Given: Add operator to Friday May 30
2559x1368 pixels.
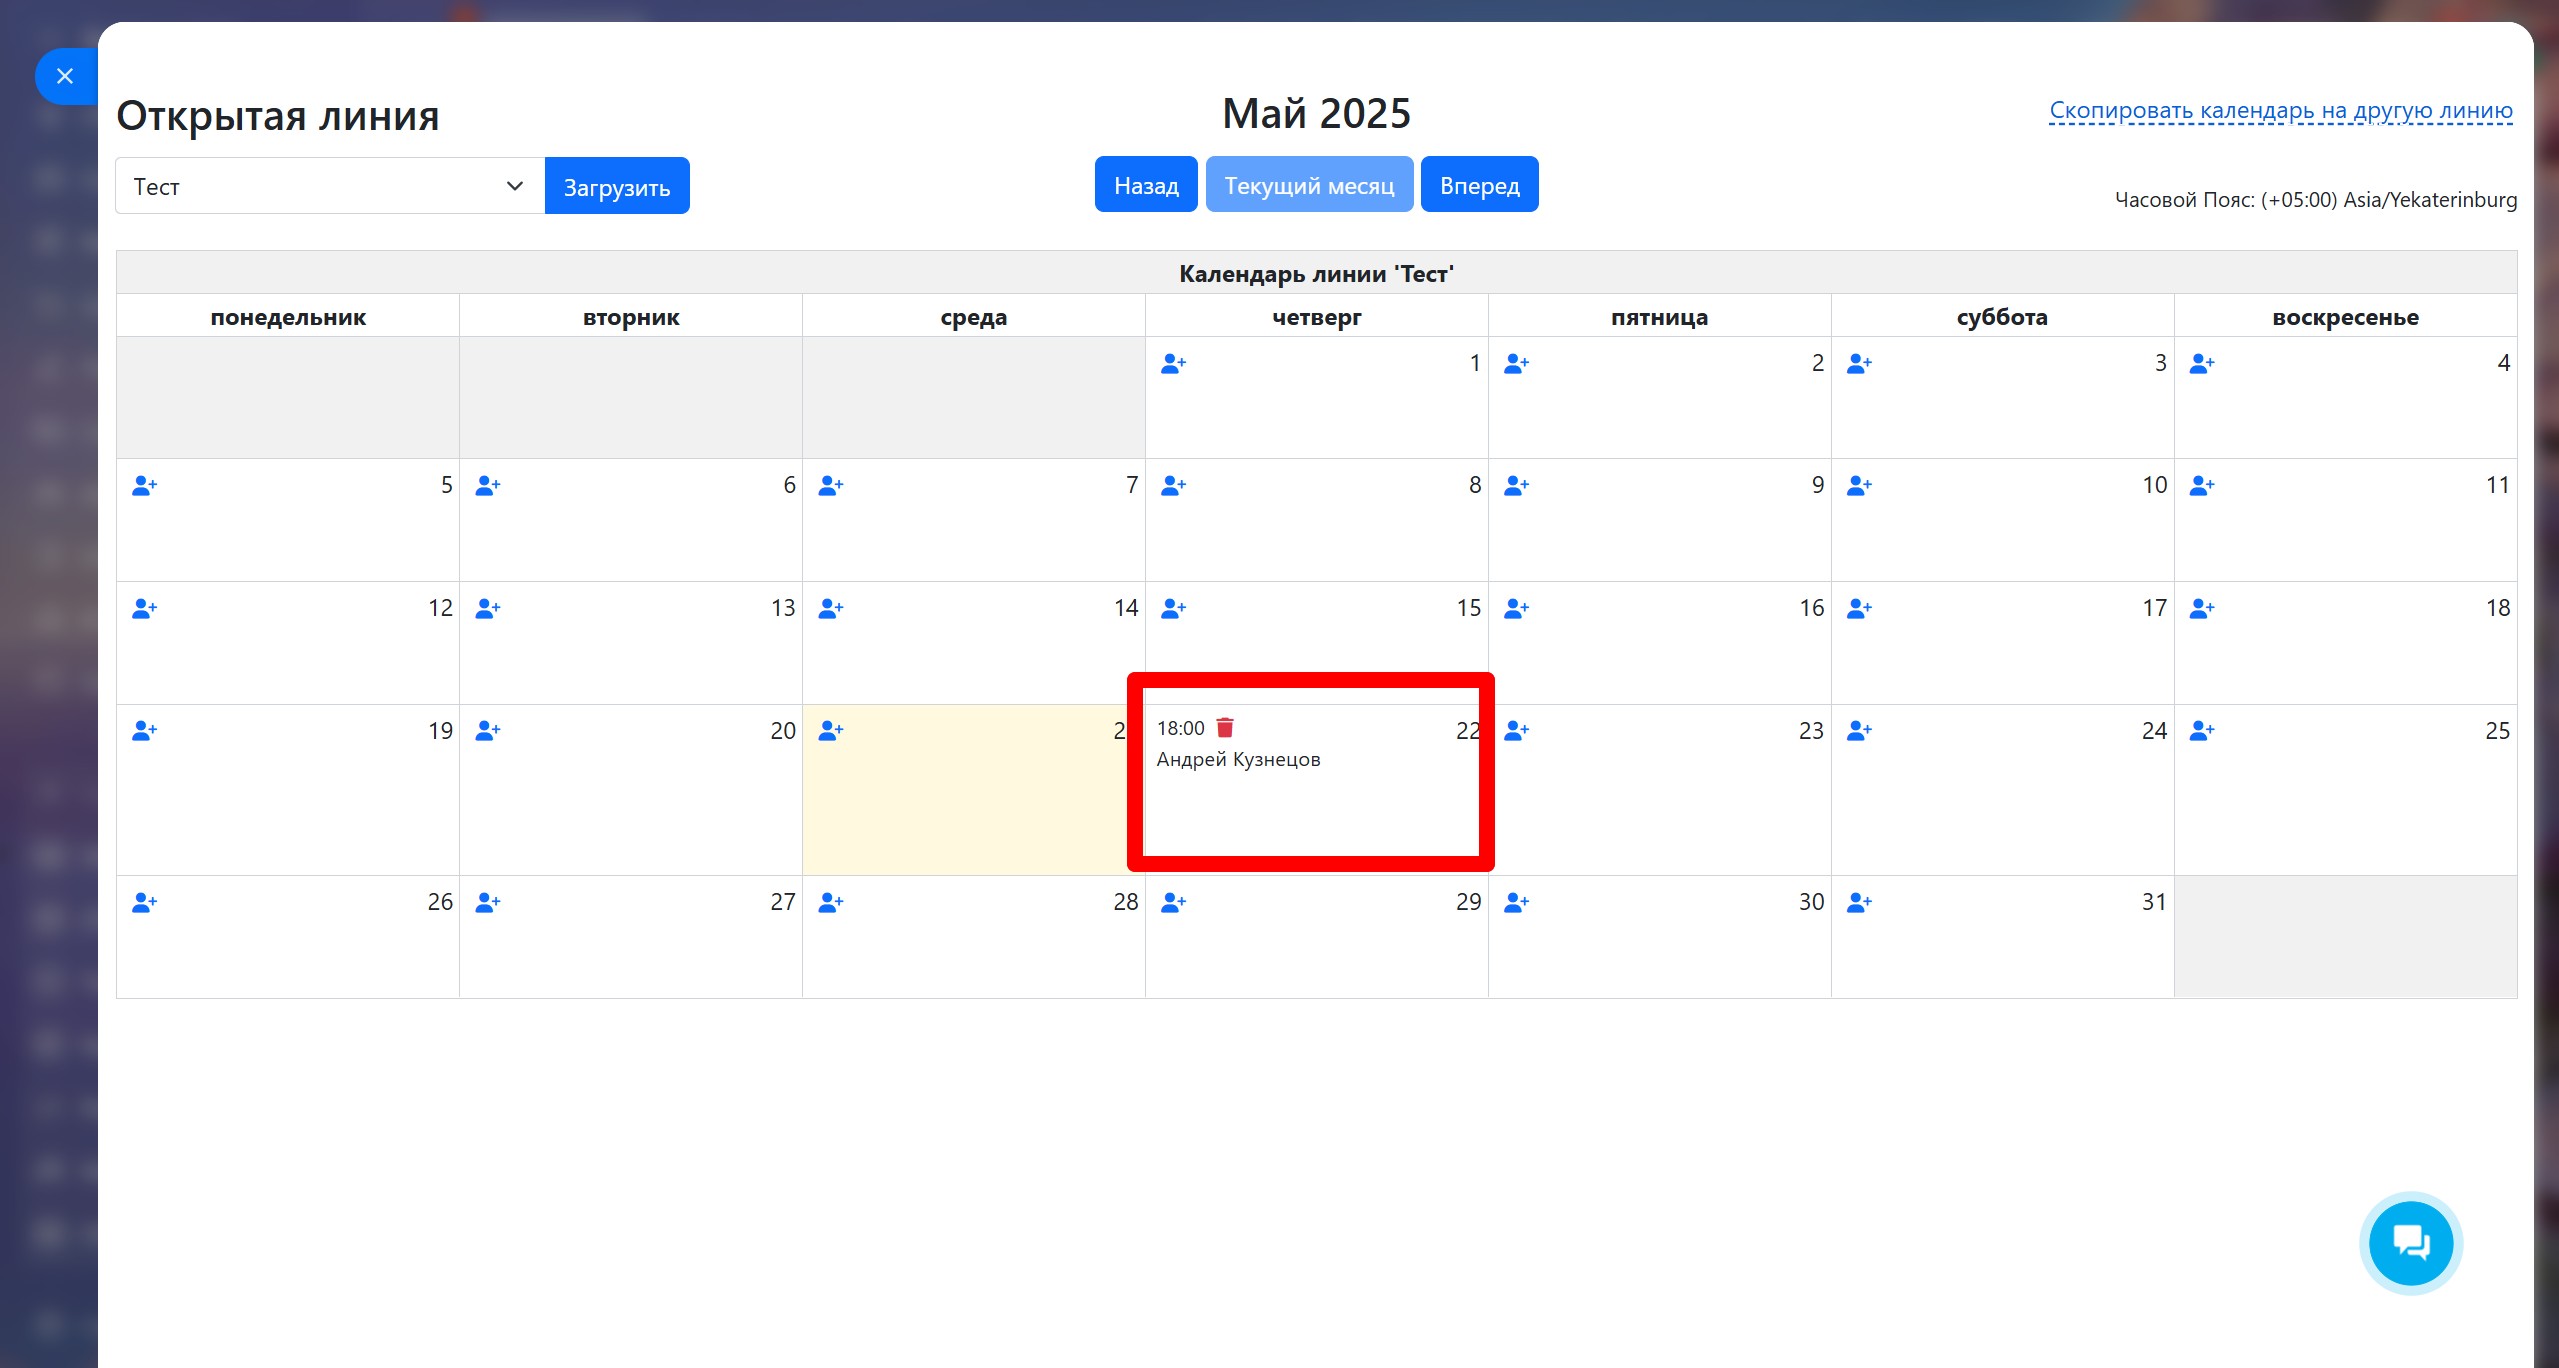Looking at the screenshot, I should coord(1516,903).
